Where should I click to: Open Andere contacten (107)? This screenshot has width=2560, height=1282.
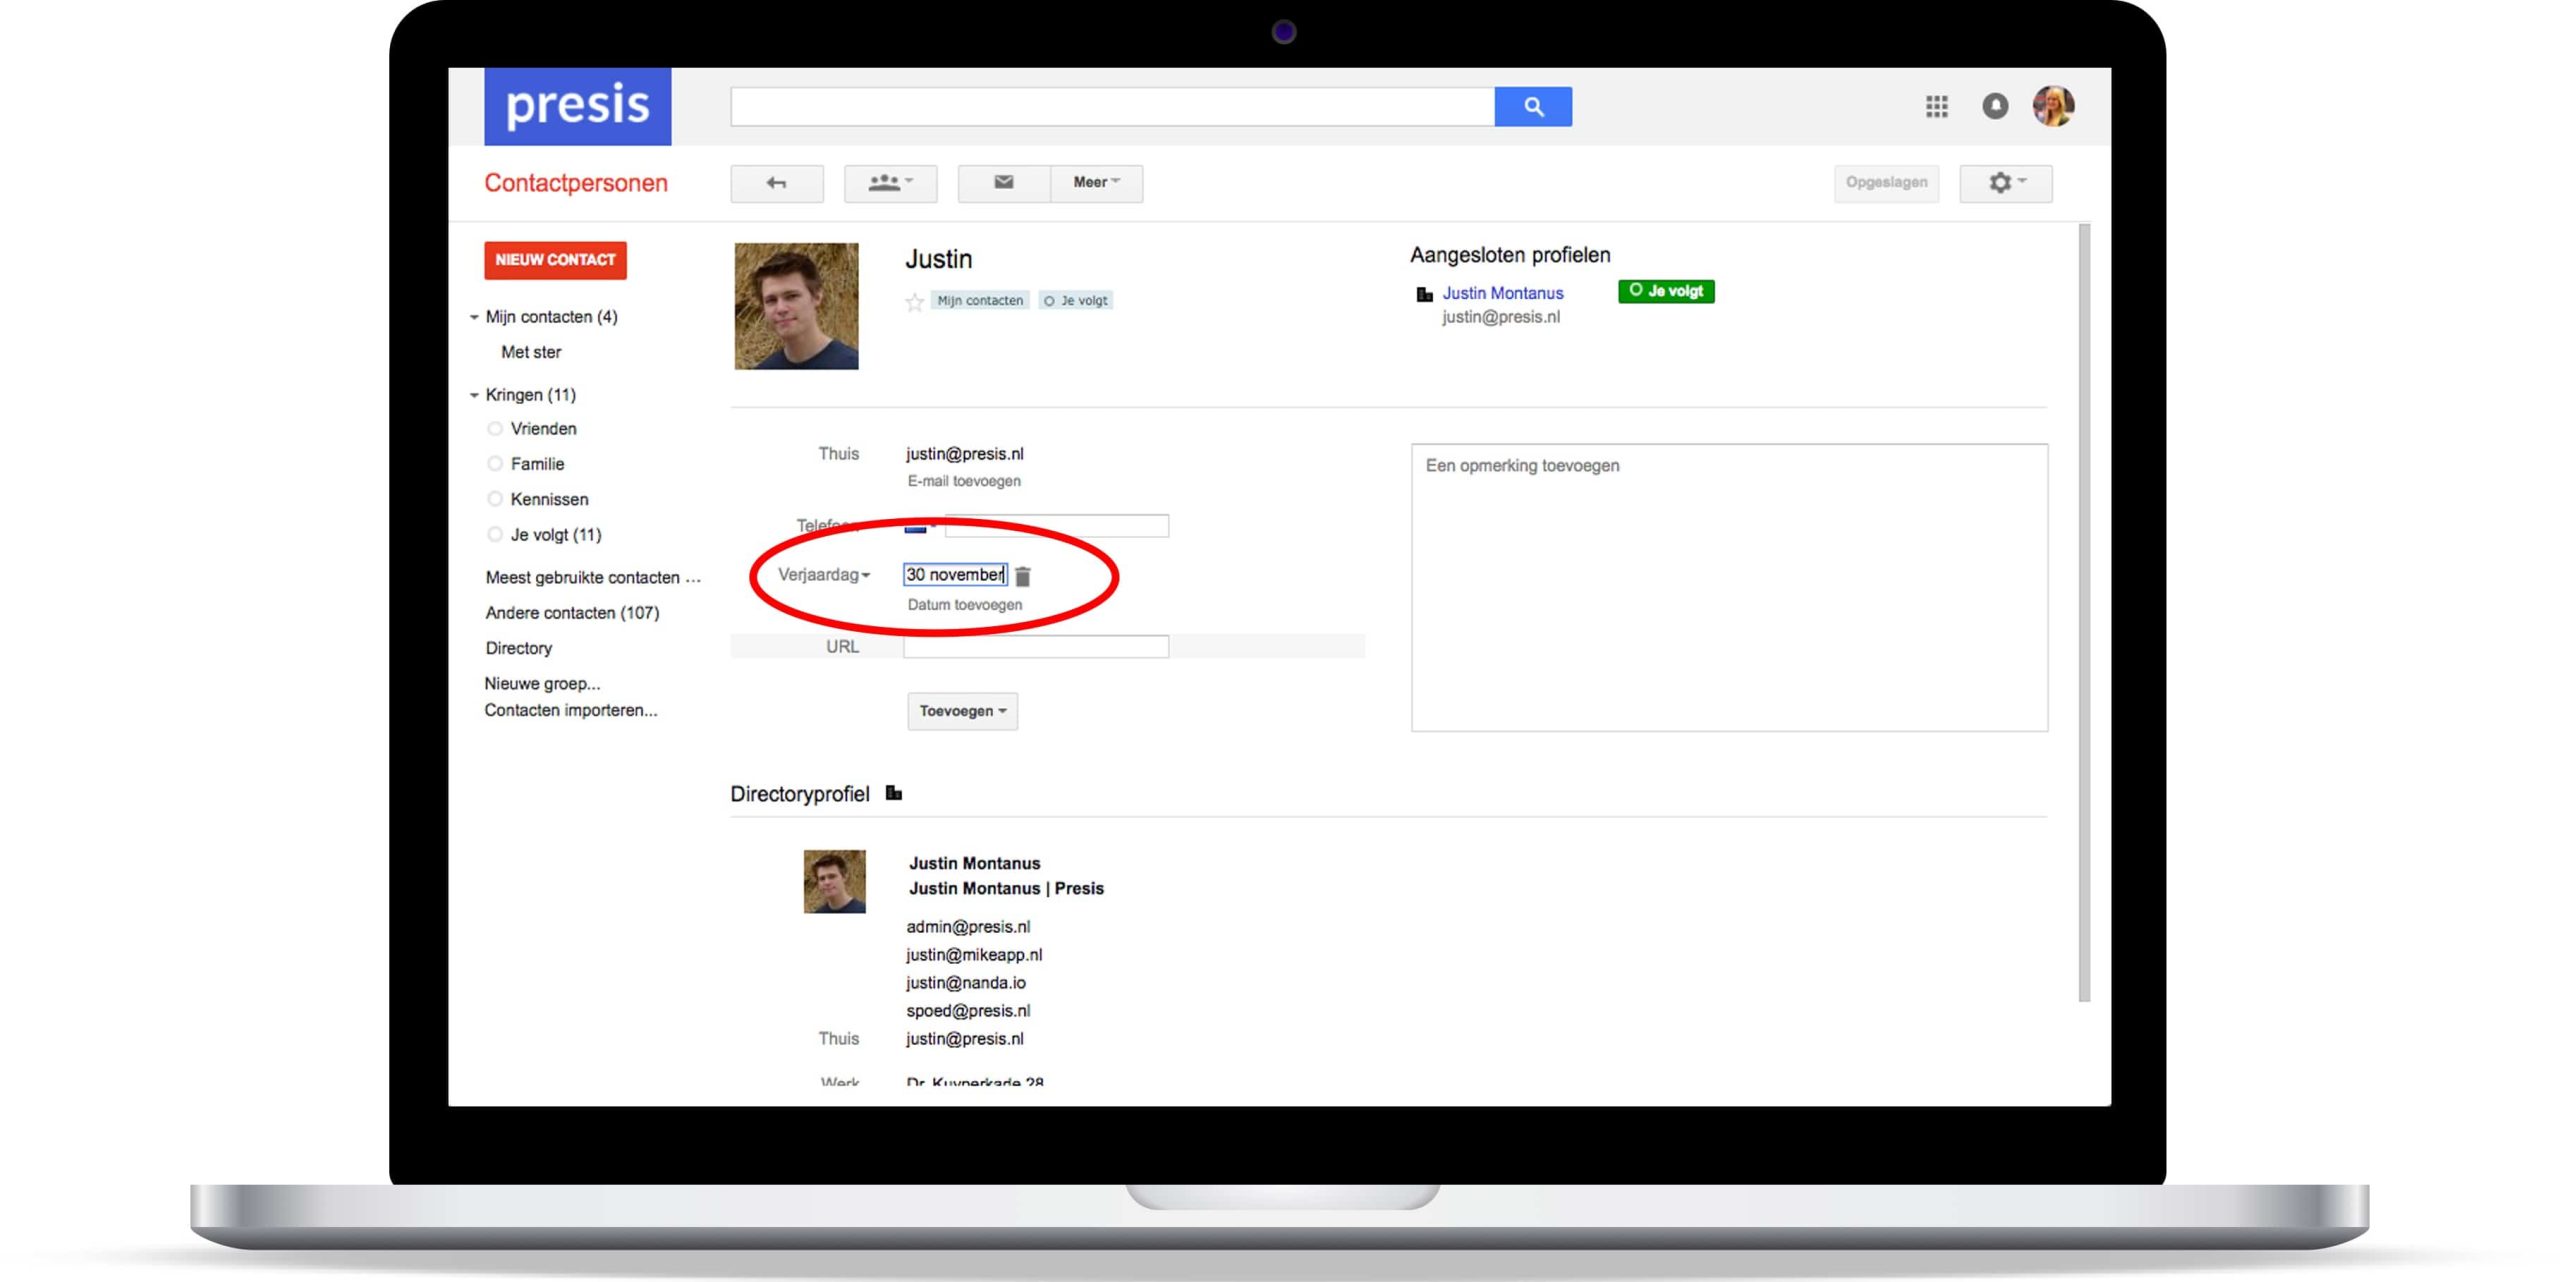[x=572, y=613]
